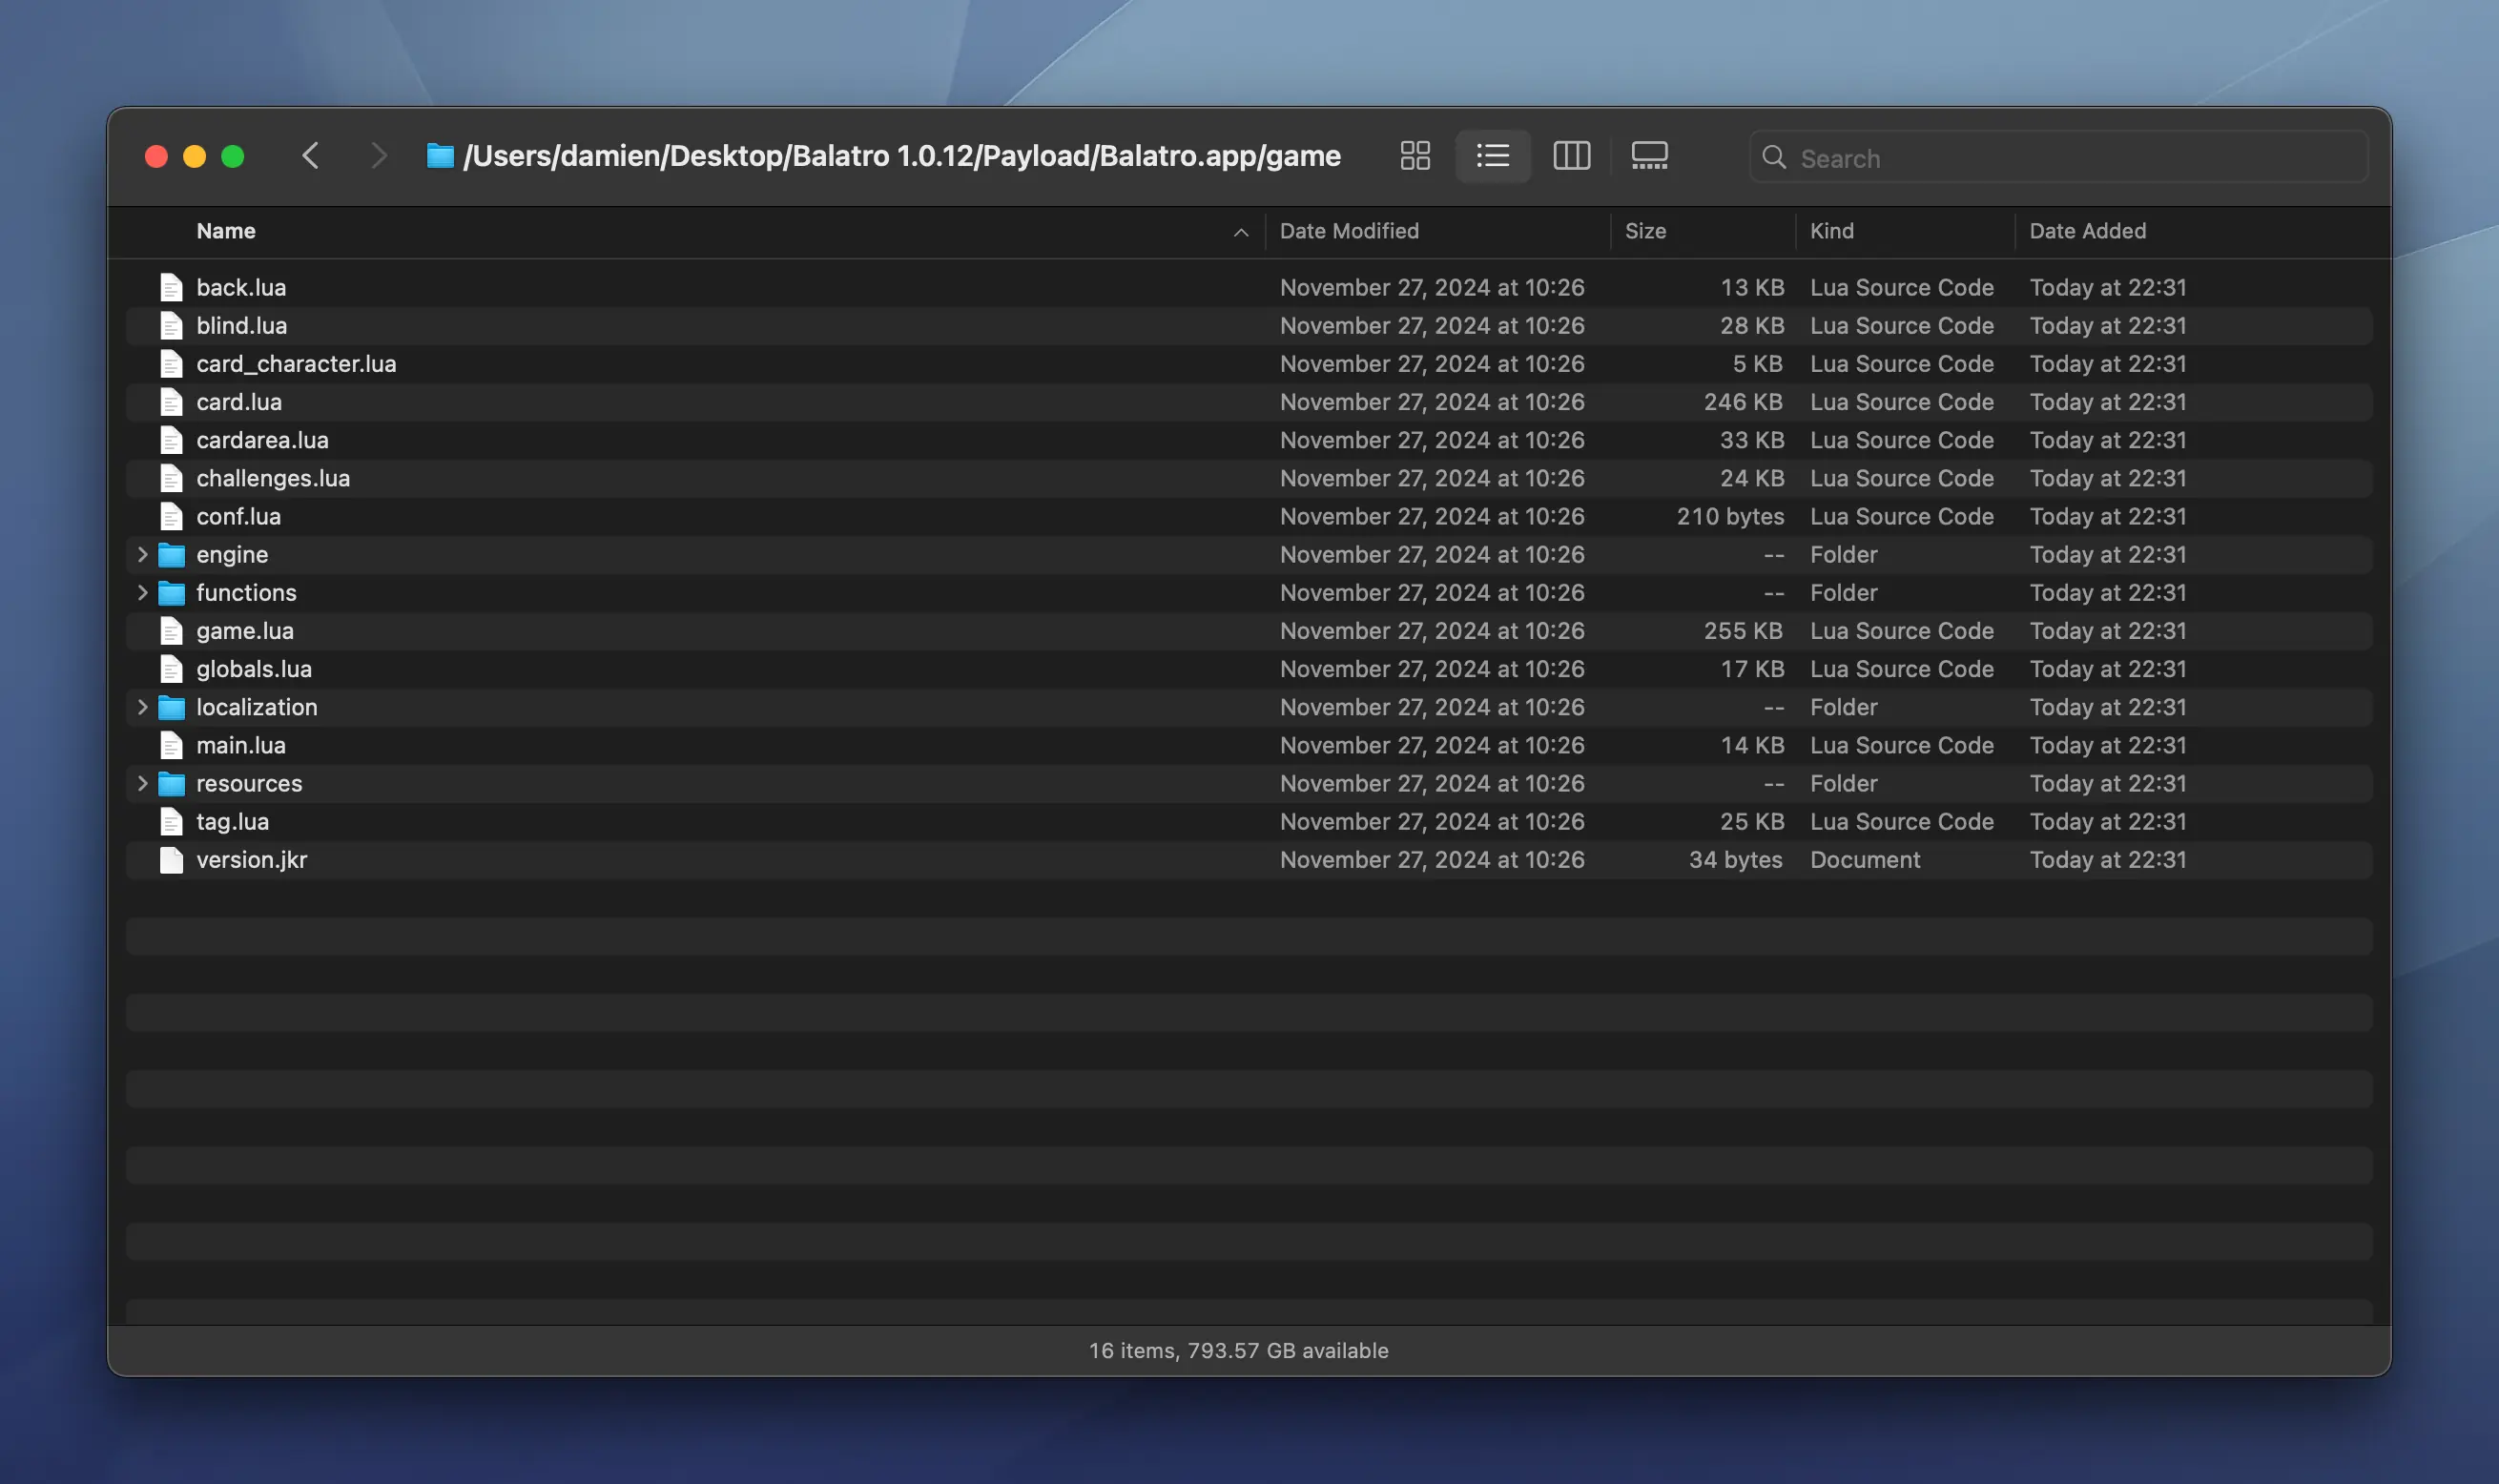
Task: Click the file name main.lua
Action: [241, 745]
